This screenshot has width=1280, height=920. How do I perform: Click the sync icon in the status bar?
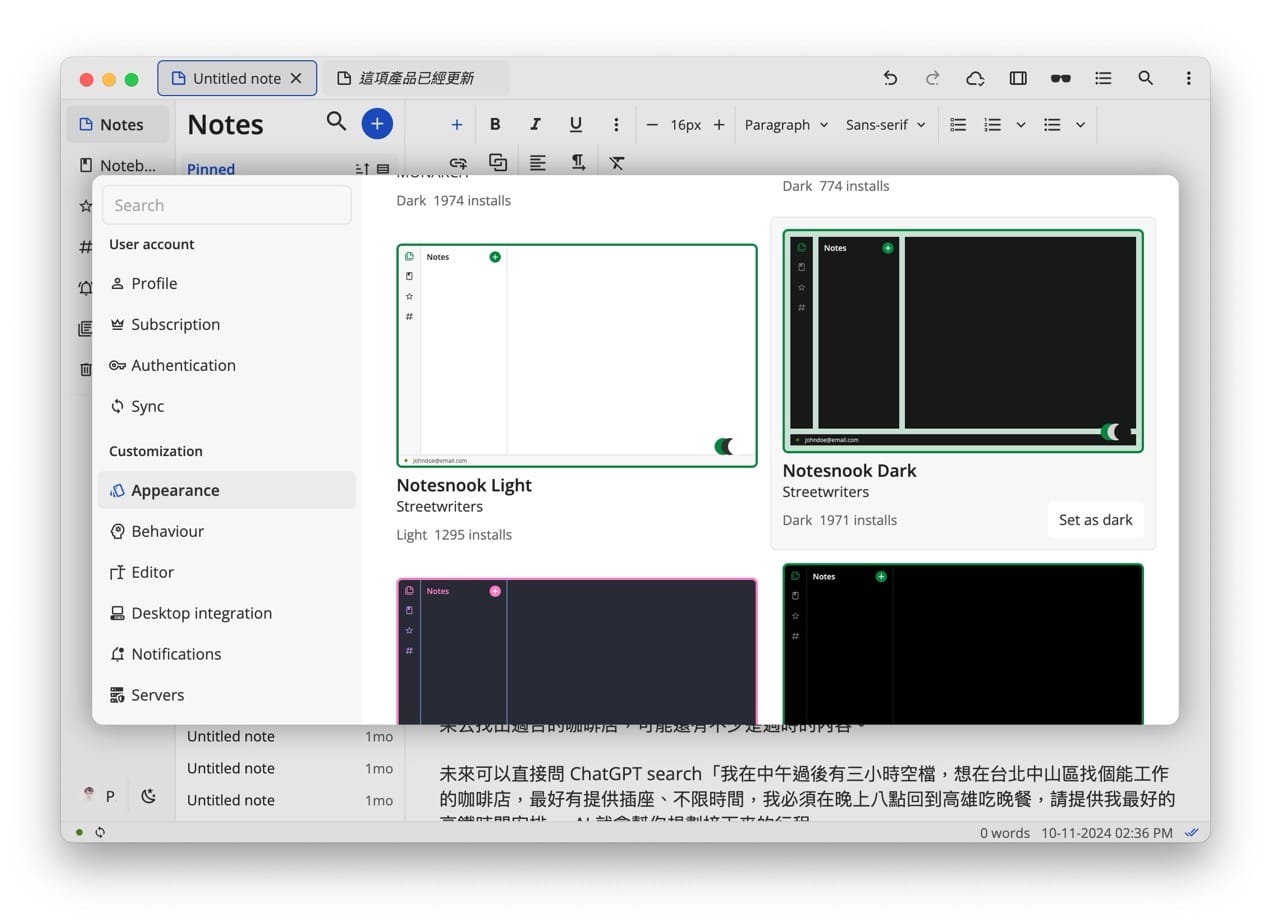pyautogui.click(x=100, y=832)
